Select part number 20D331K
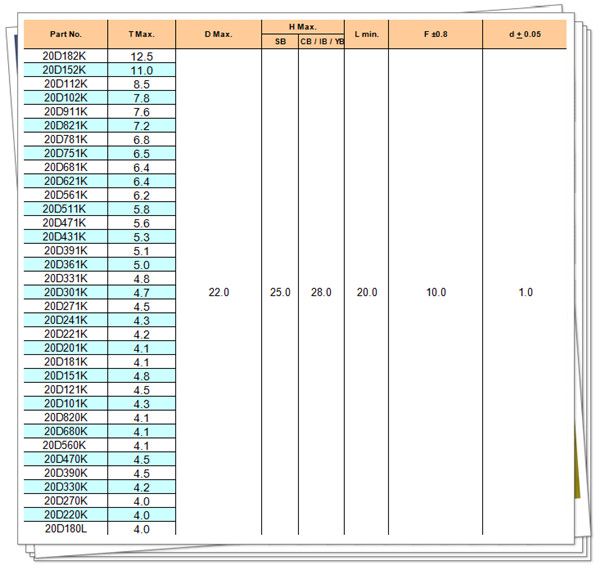 pos(66,278)
